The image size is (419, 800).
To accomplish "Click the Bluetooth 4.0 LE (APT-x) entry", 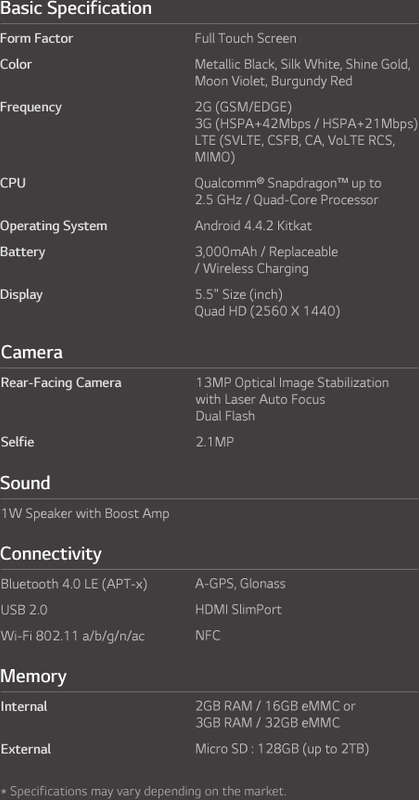I will coord(74,584).
